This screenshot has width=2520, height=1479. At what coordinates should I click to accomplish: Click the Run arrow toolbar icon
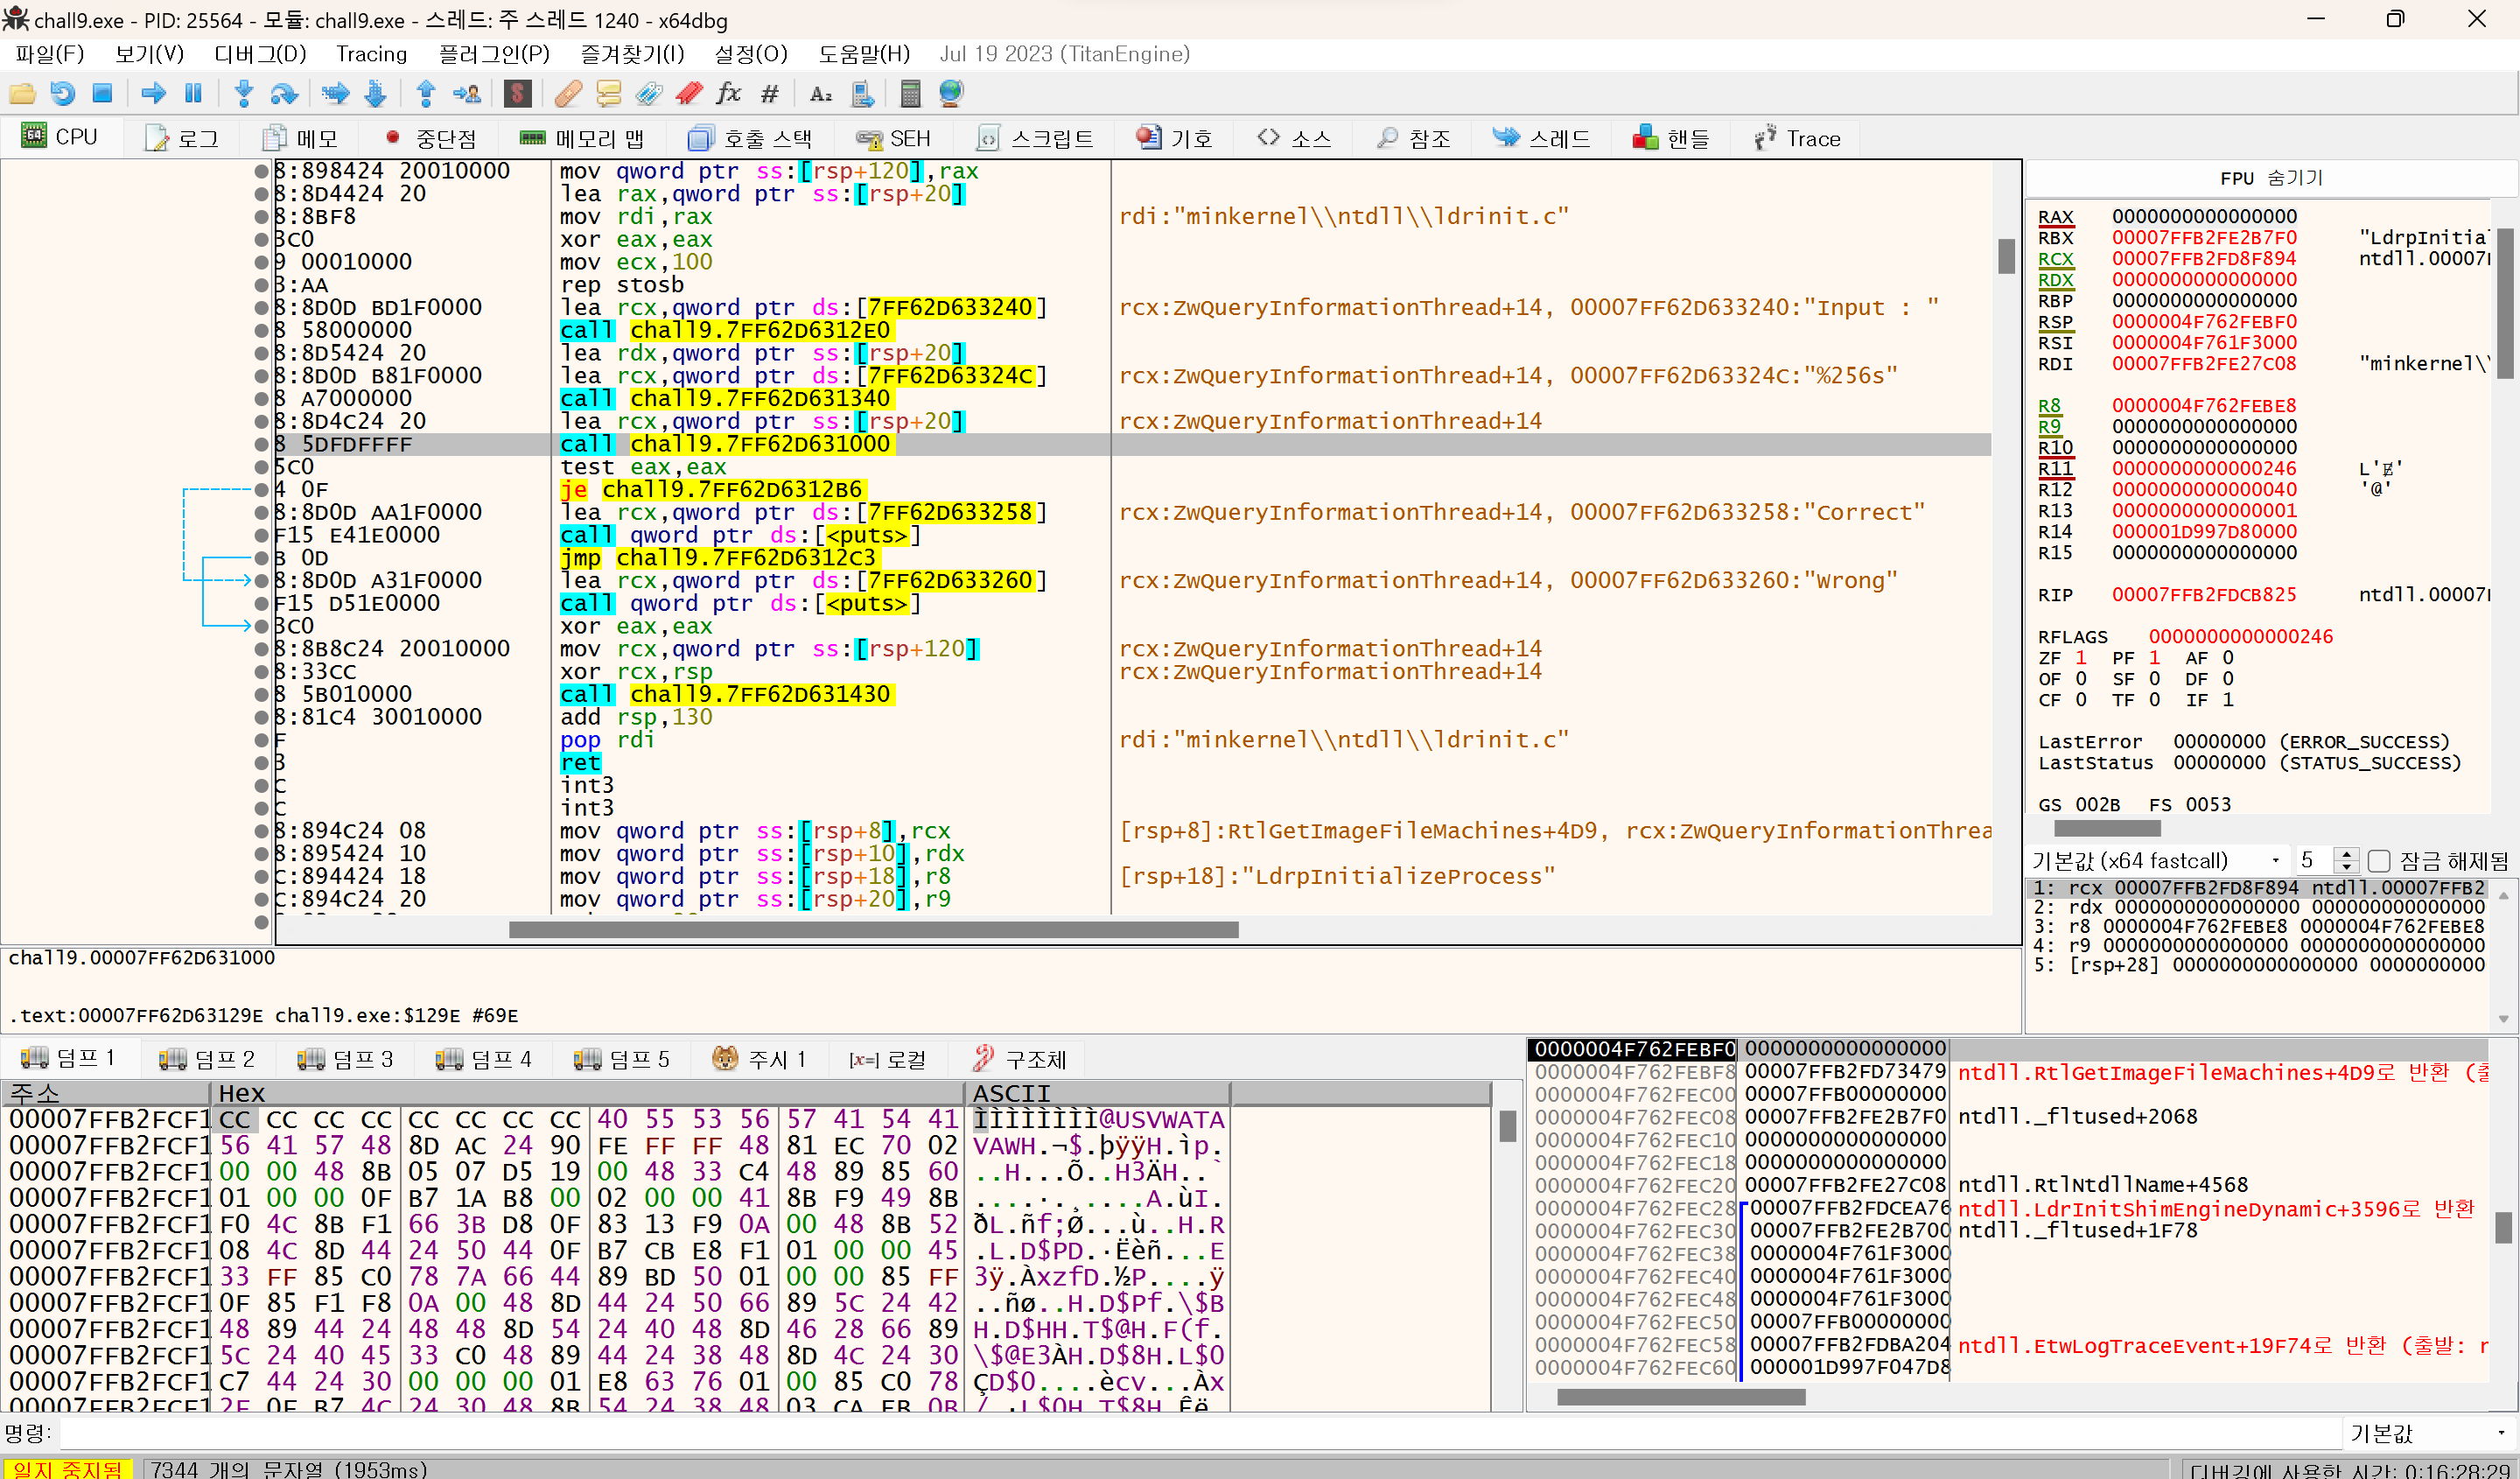tap(153, 94)
